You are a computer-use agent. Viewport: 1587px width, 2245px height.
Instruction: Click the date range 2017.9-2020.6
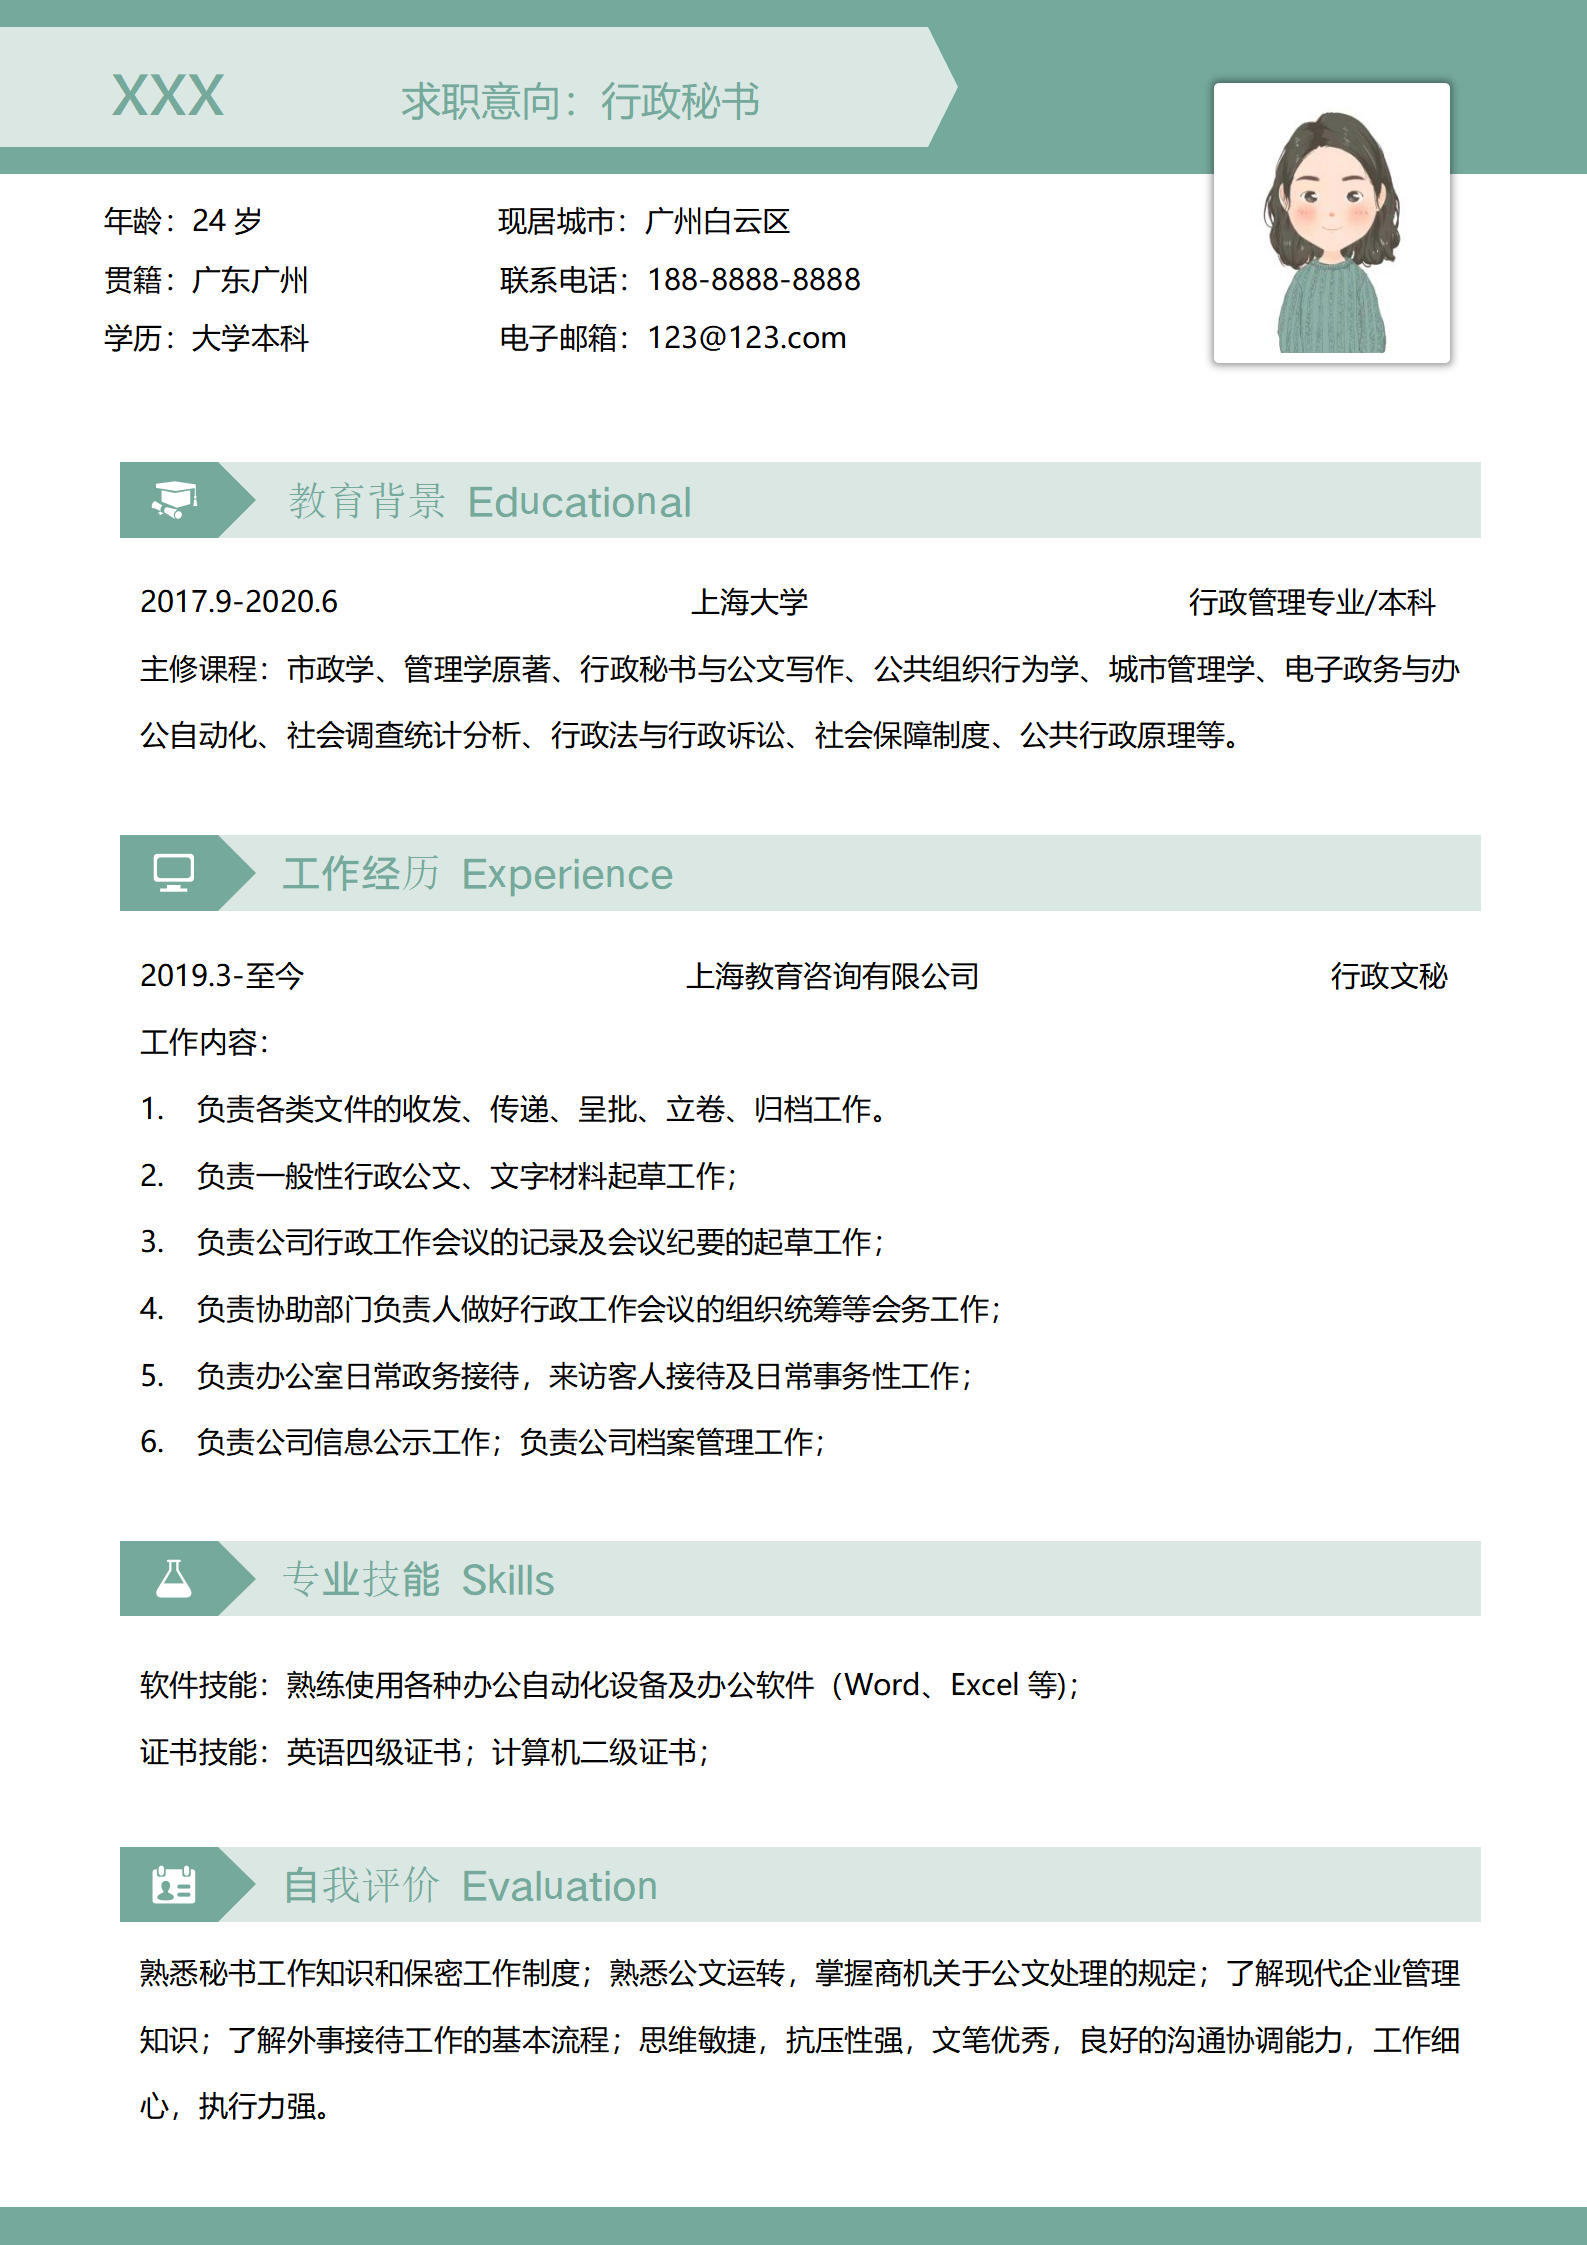click(x=239, y=601)
